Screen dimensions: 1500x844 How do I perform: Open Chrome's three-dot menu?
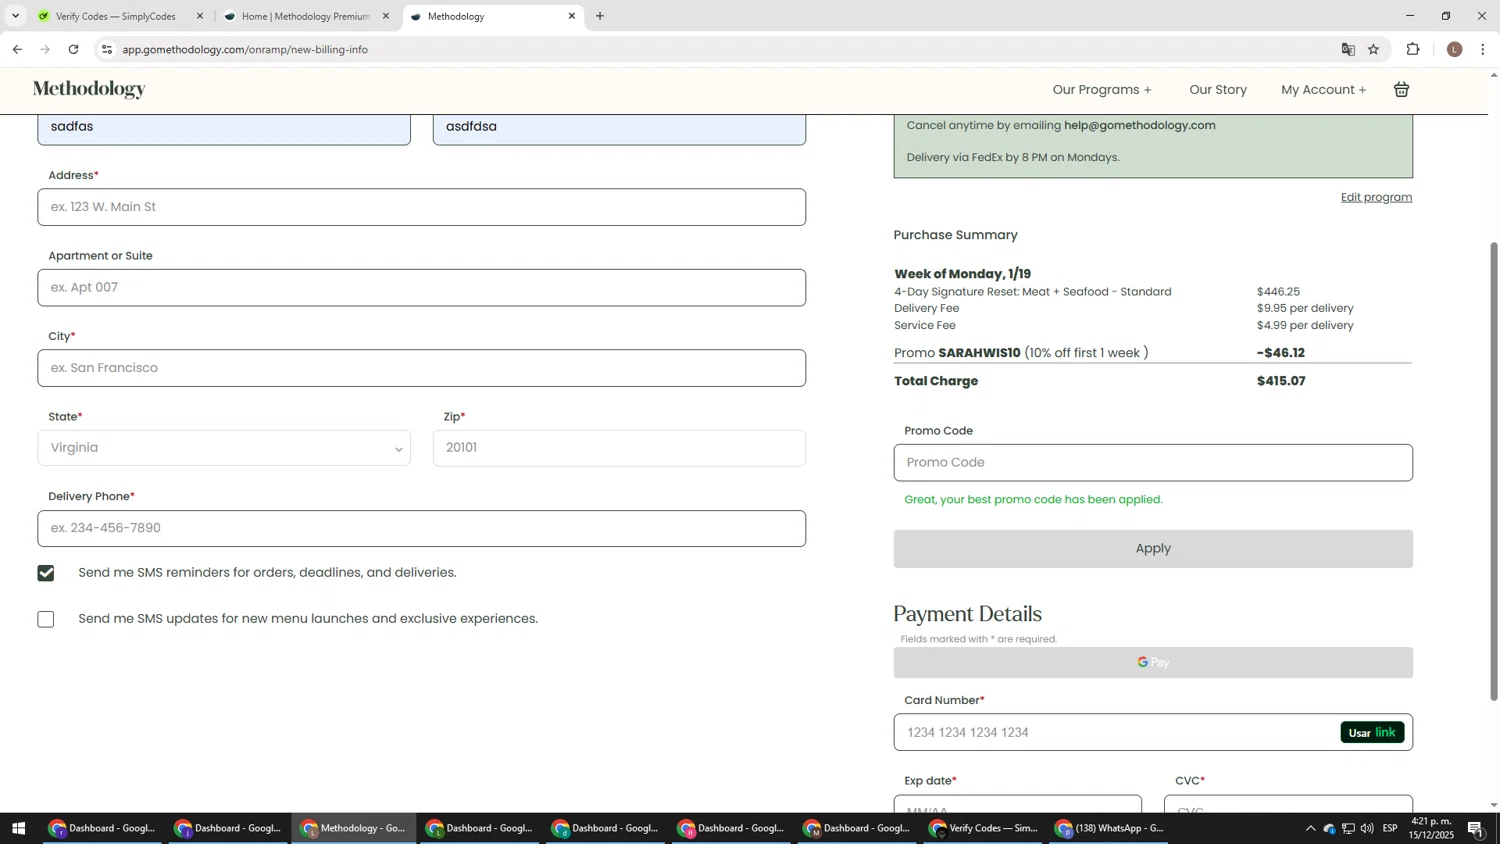click(1483, 49)
